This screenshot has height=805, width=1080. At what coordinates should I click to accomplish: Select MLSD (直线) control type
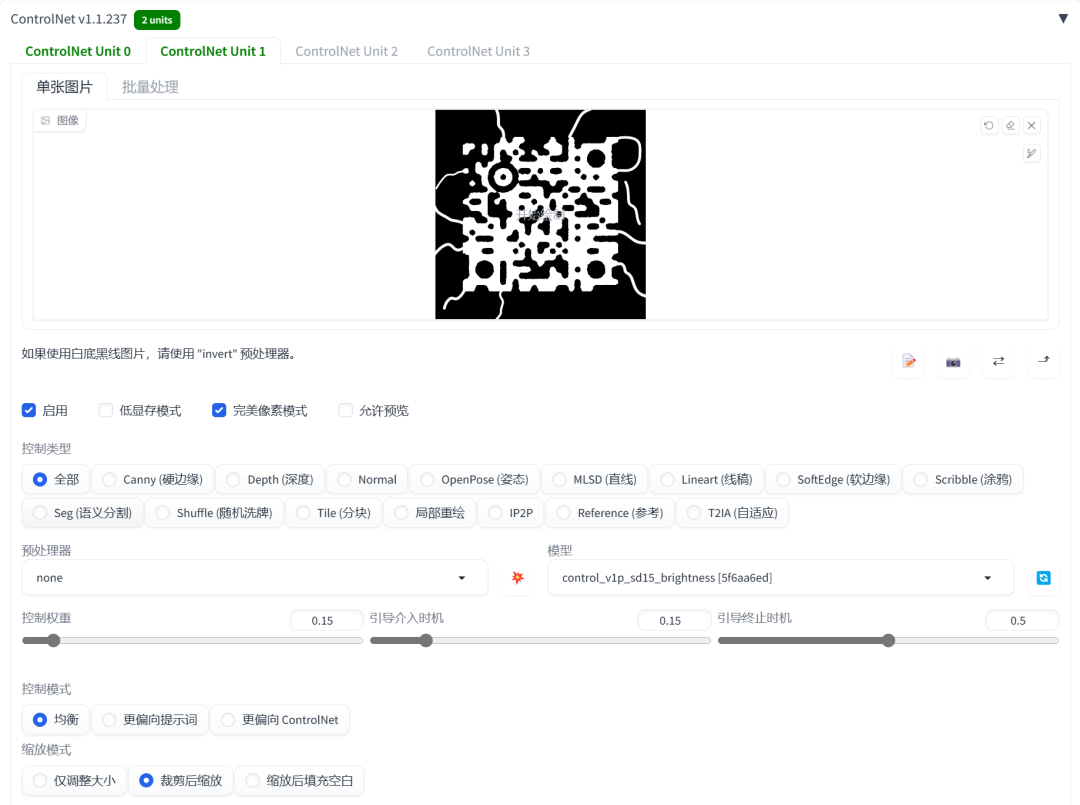[594, 479]
